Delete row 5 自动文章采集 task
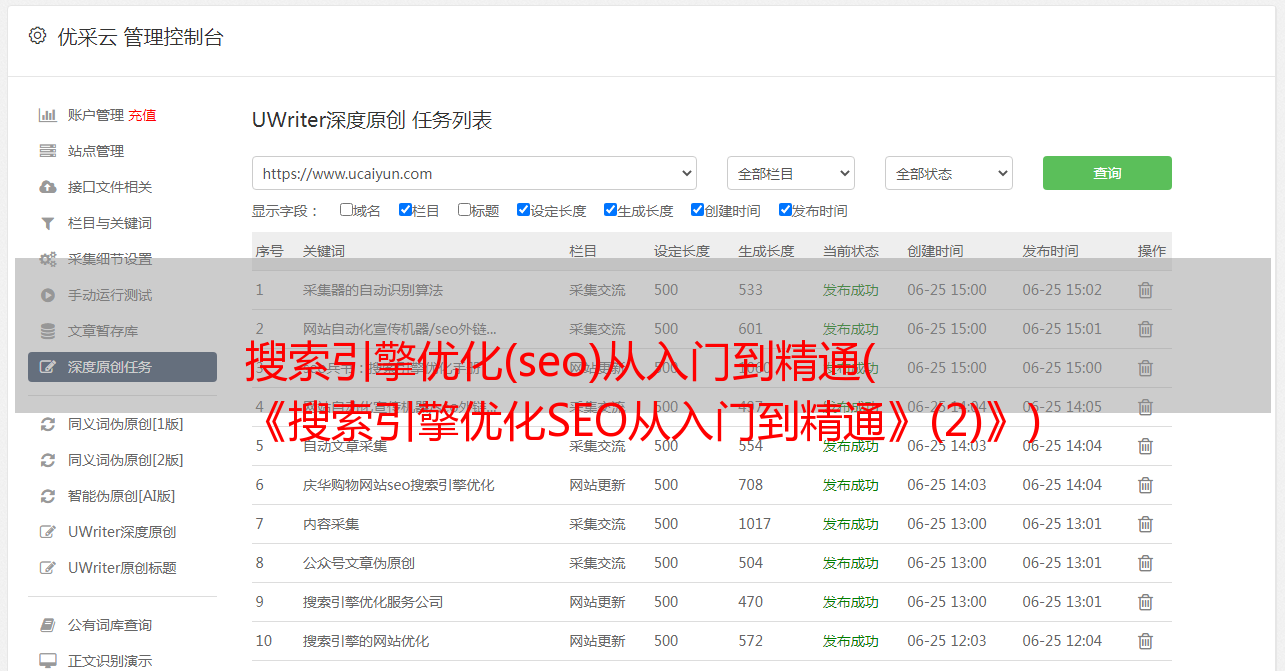 coord(1145,446)
